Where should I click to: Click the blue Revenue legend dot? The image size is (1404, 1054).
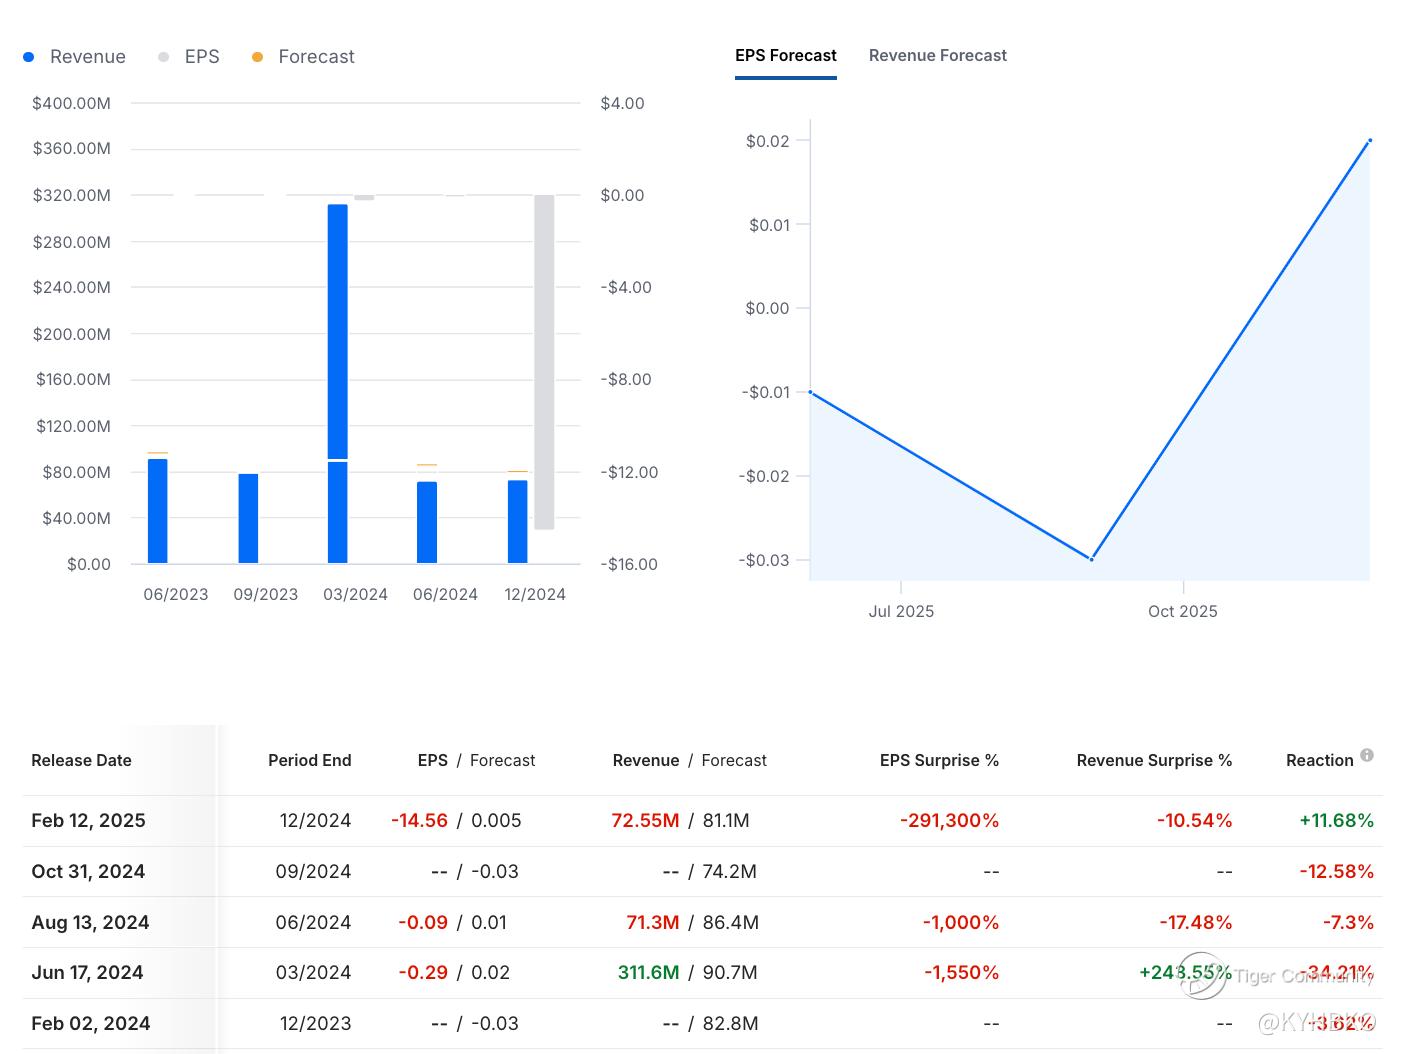[x=29, y=57]
